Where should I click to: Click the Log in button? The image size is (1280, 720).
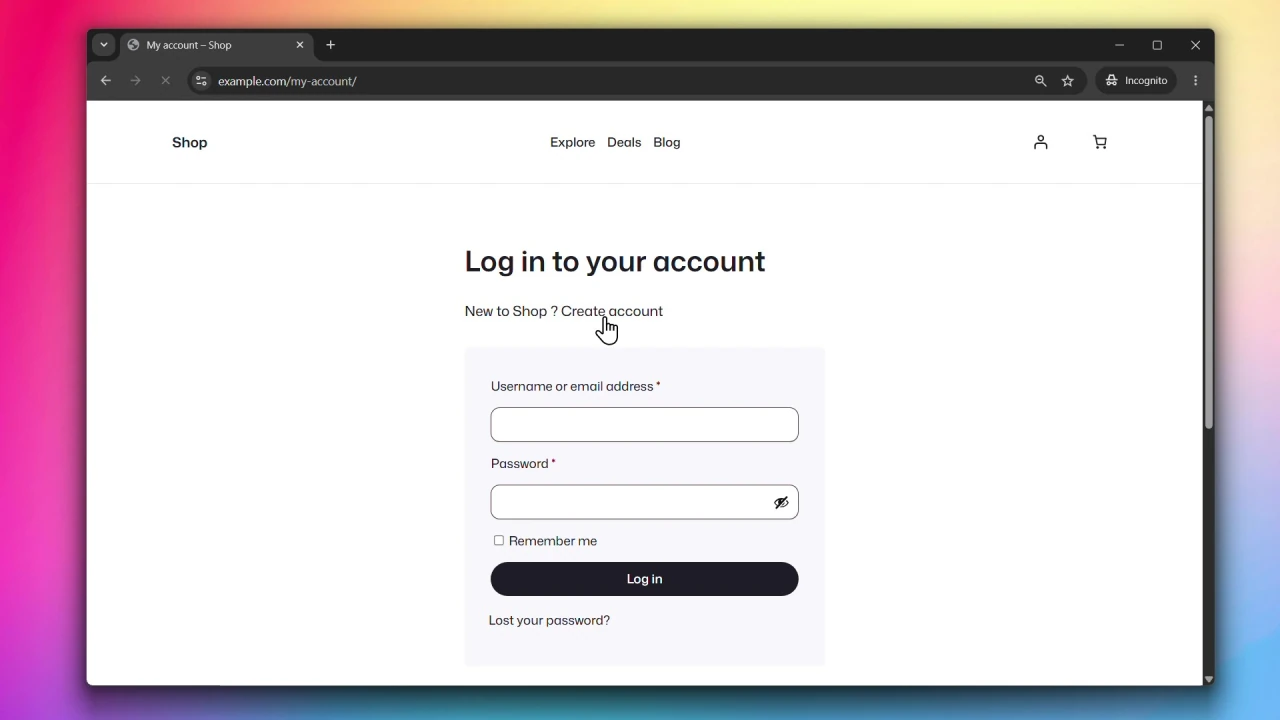tap(645, 580)
